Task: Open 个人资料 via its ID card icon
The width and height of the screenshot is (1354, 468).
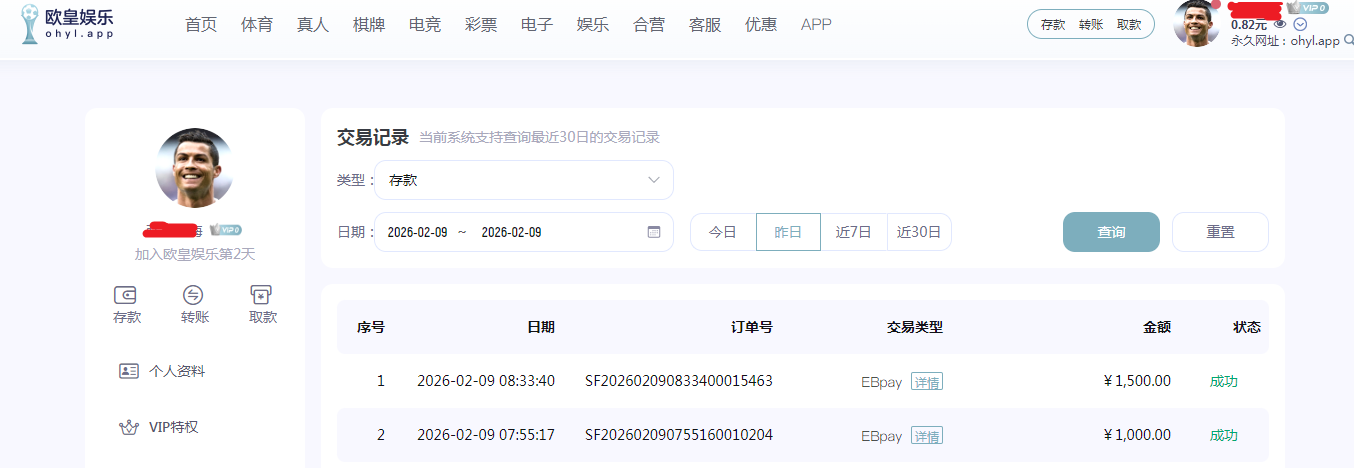Action: [129, 371]
